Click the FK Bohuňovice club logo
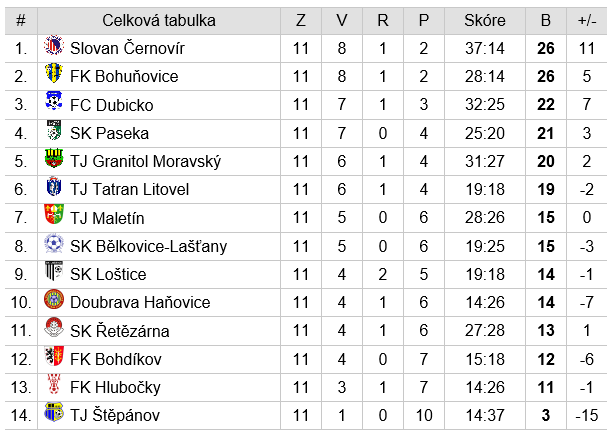 pyautogui.click(x=54, y=73)
